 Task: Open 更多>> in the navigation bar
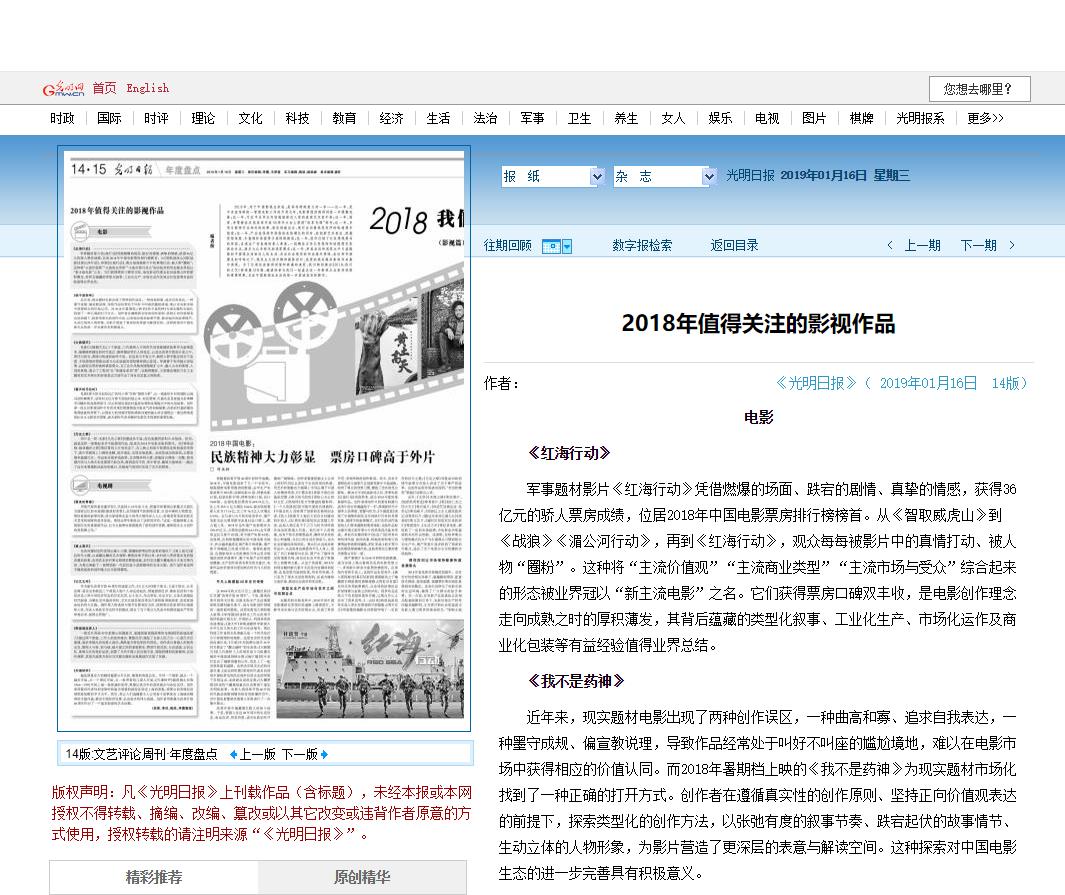tap(985, 118)
